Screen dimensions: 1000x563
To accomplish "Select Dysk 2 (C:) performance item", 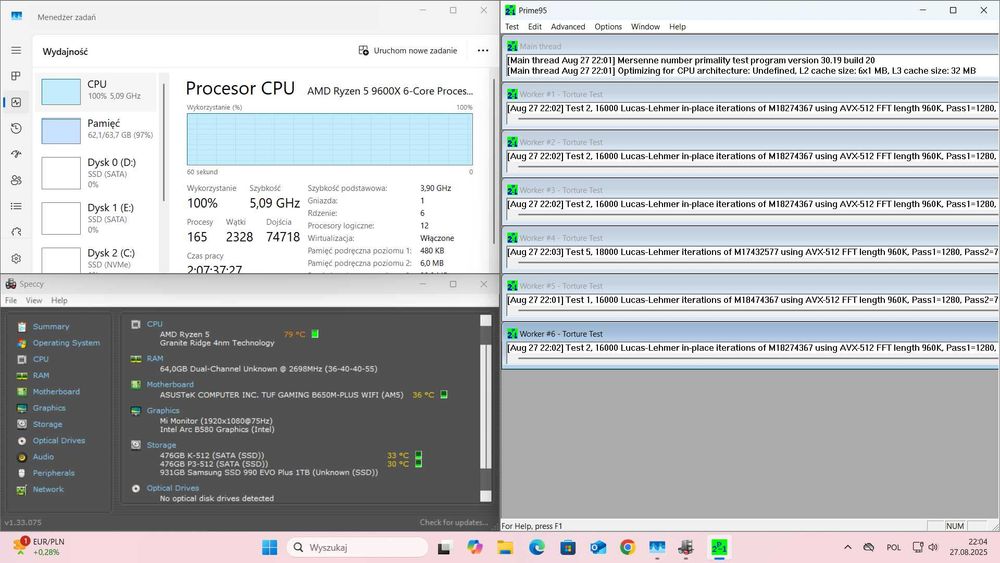I will pyautogui.click(x=96, y=259).
